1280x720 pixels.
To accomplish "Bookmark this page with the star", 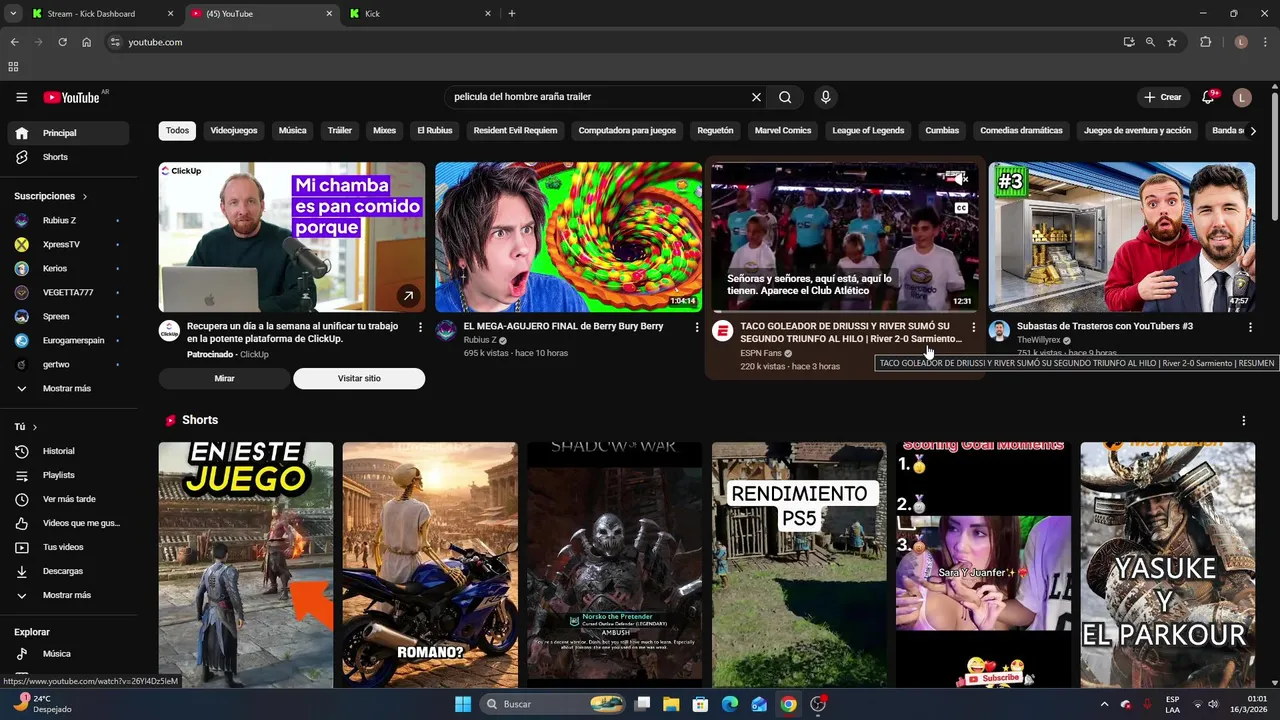I will point(1172,42).
